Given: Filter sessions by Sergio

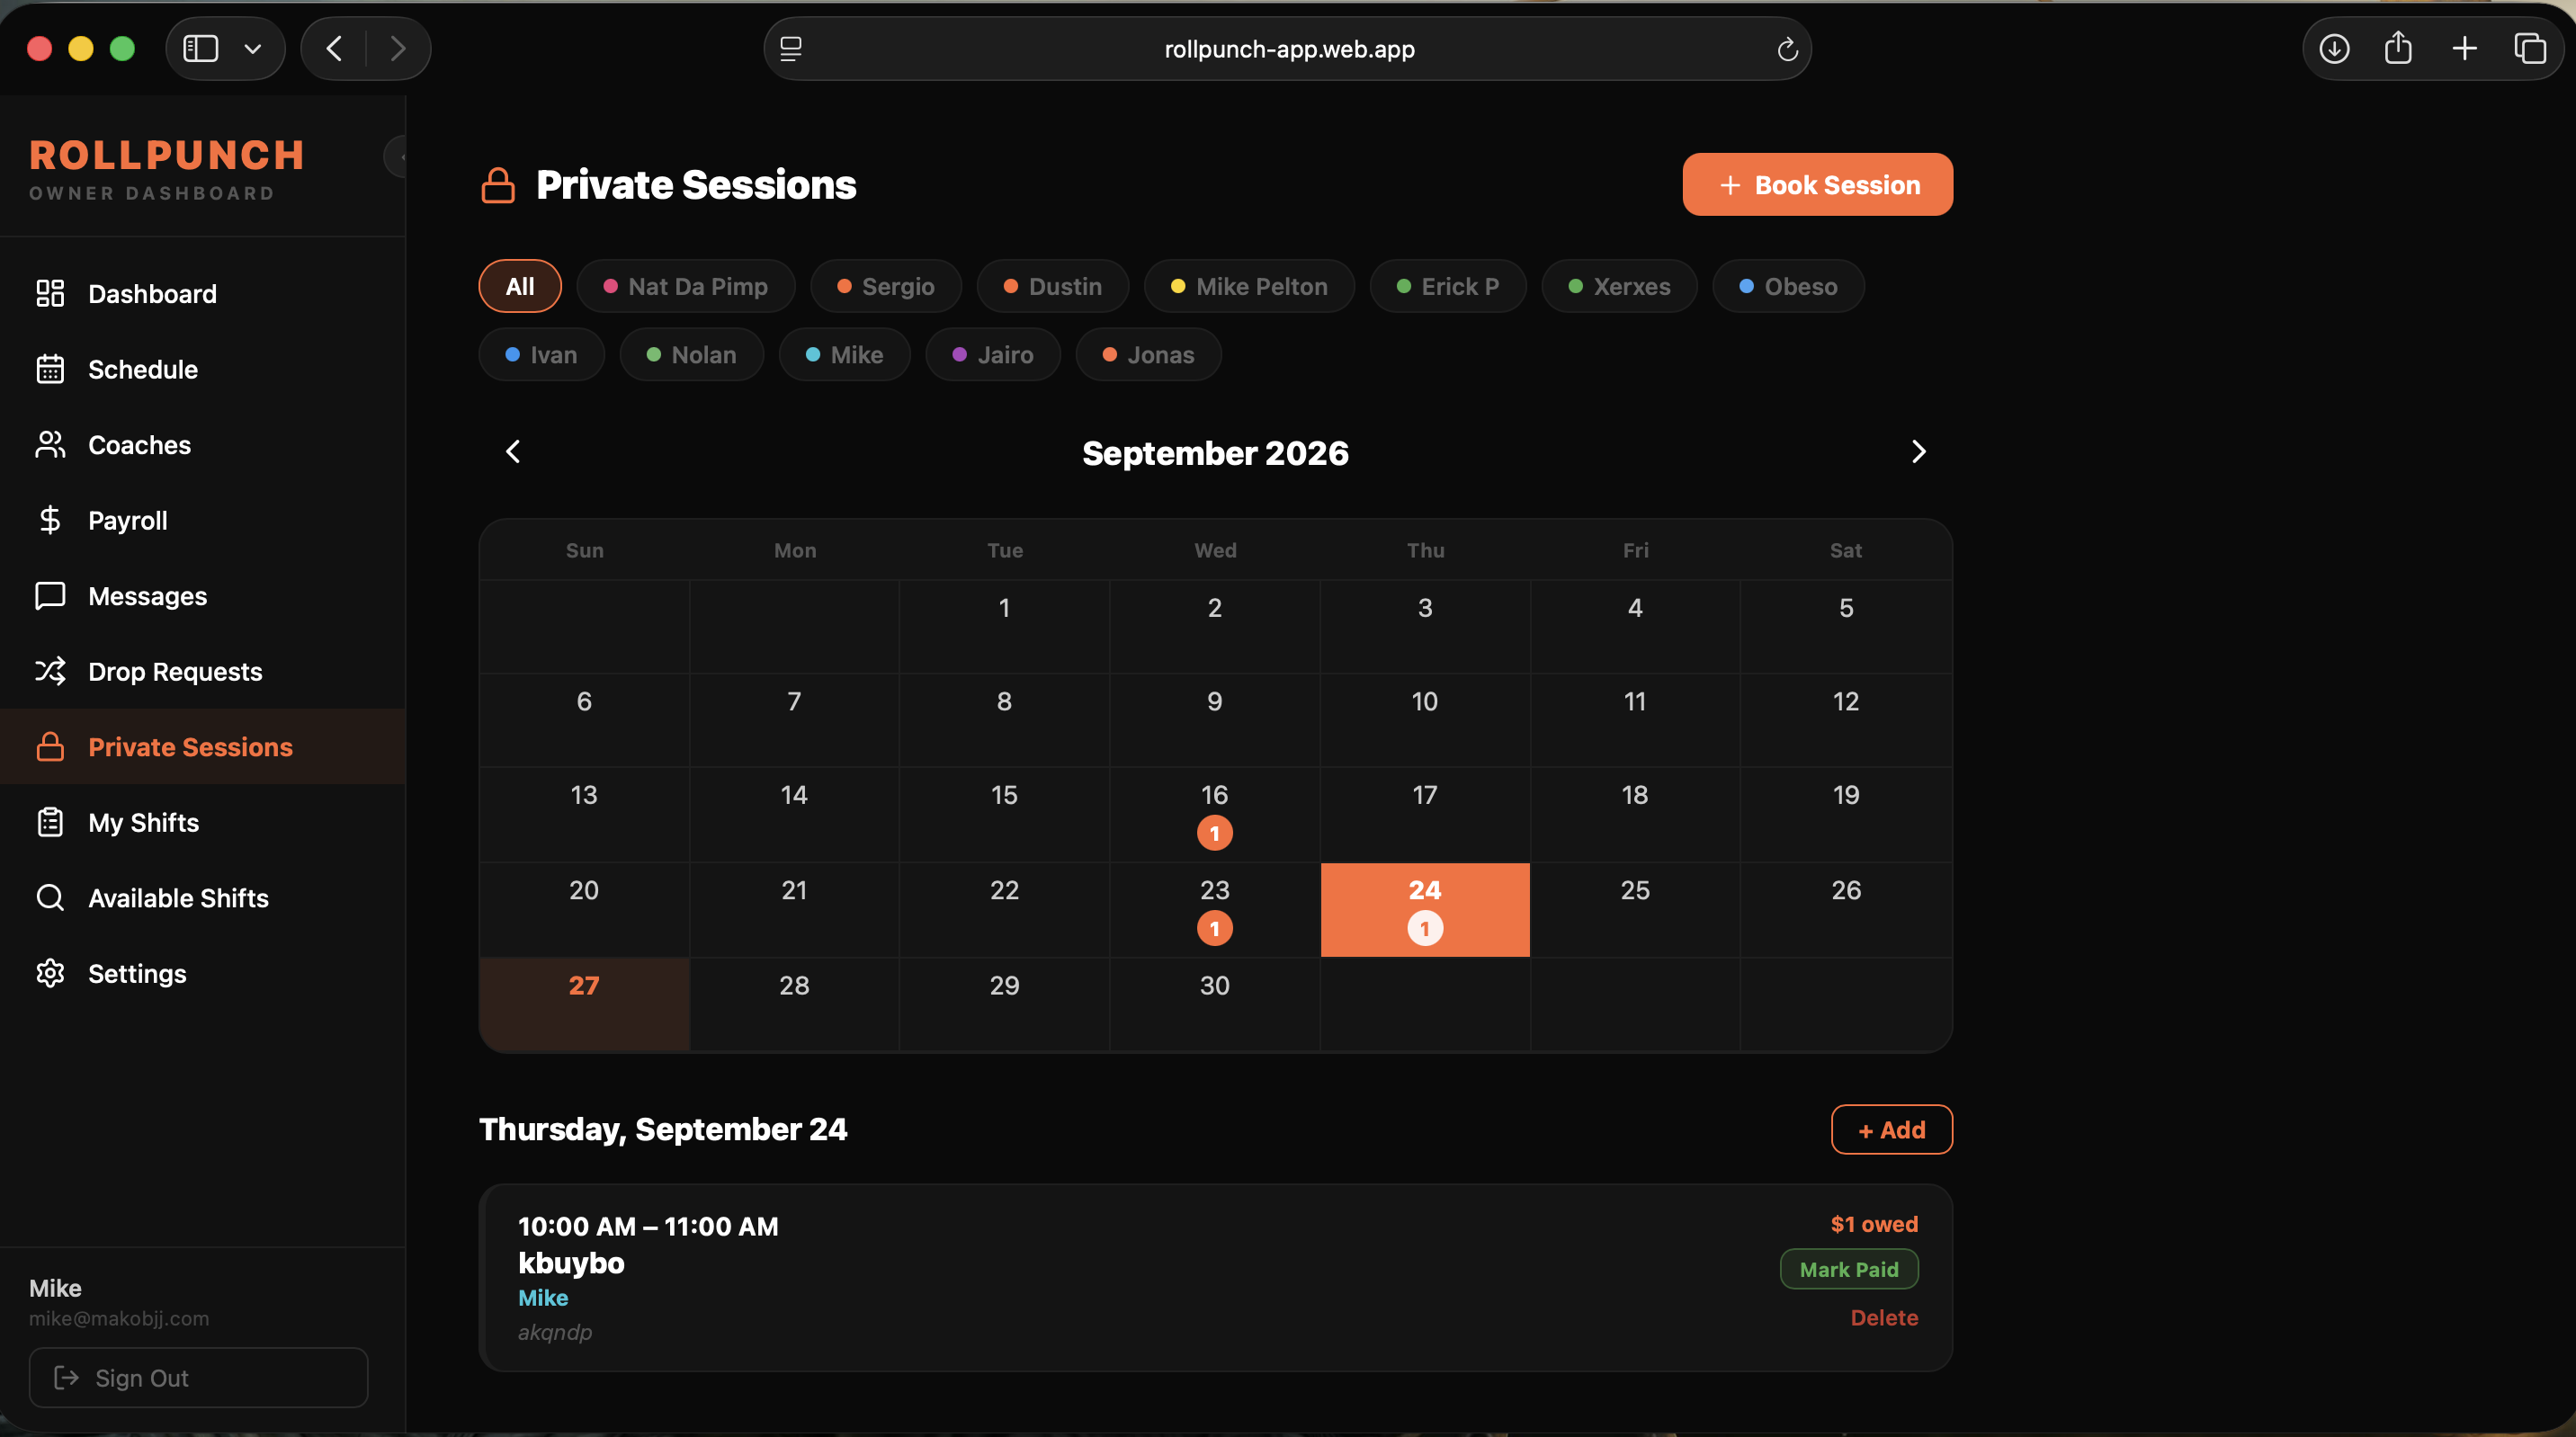Looking at the screenshot, I should pos(886,286).
